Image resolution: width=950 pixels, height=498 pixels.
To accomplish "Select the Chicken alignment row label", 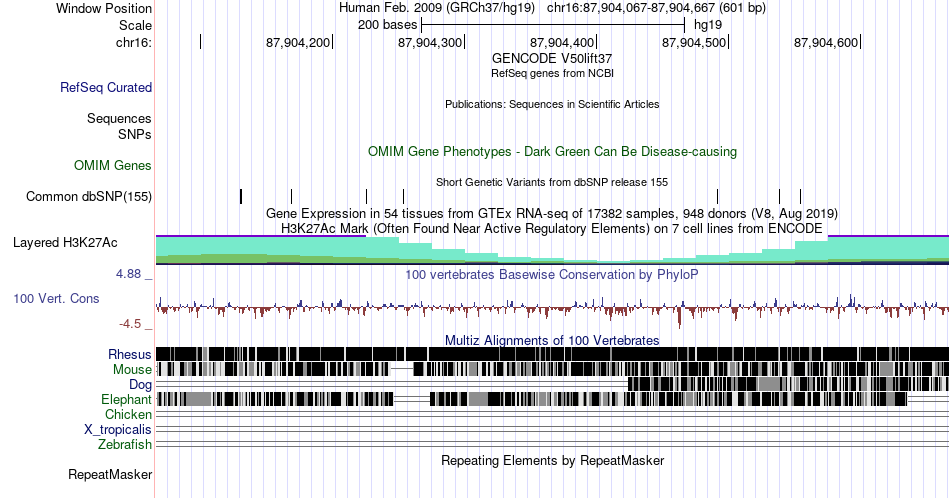I will click(128, 414).
